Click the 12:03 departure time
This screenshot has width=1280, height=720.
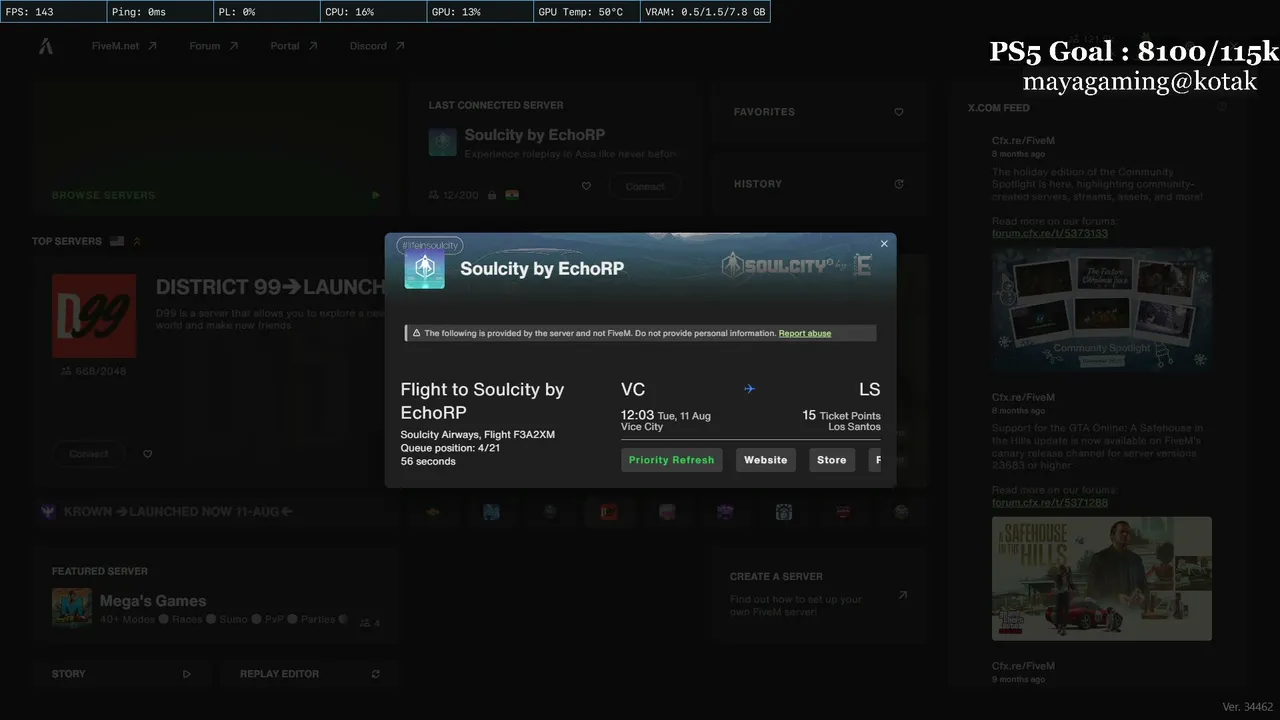637,415
